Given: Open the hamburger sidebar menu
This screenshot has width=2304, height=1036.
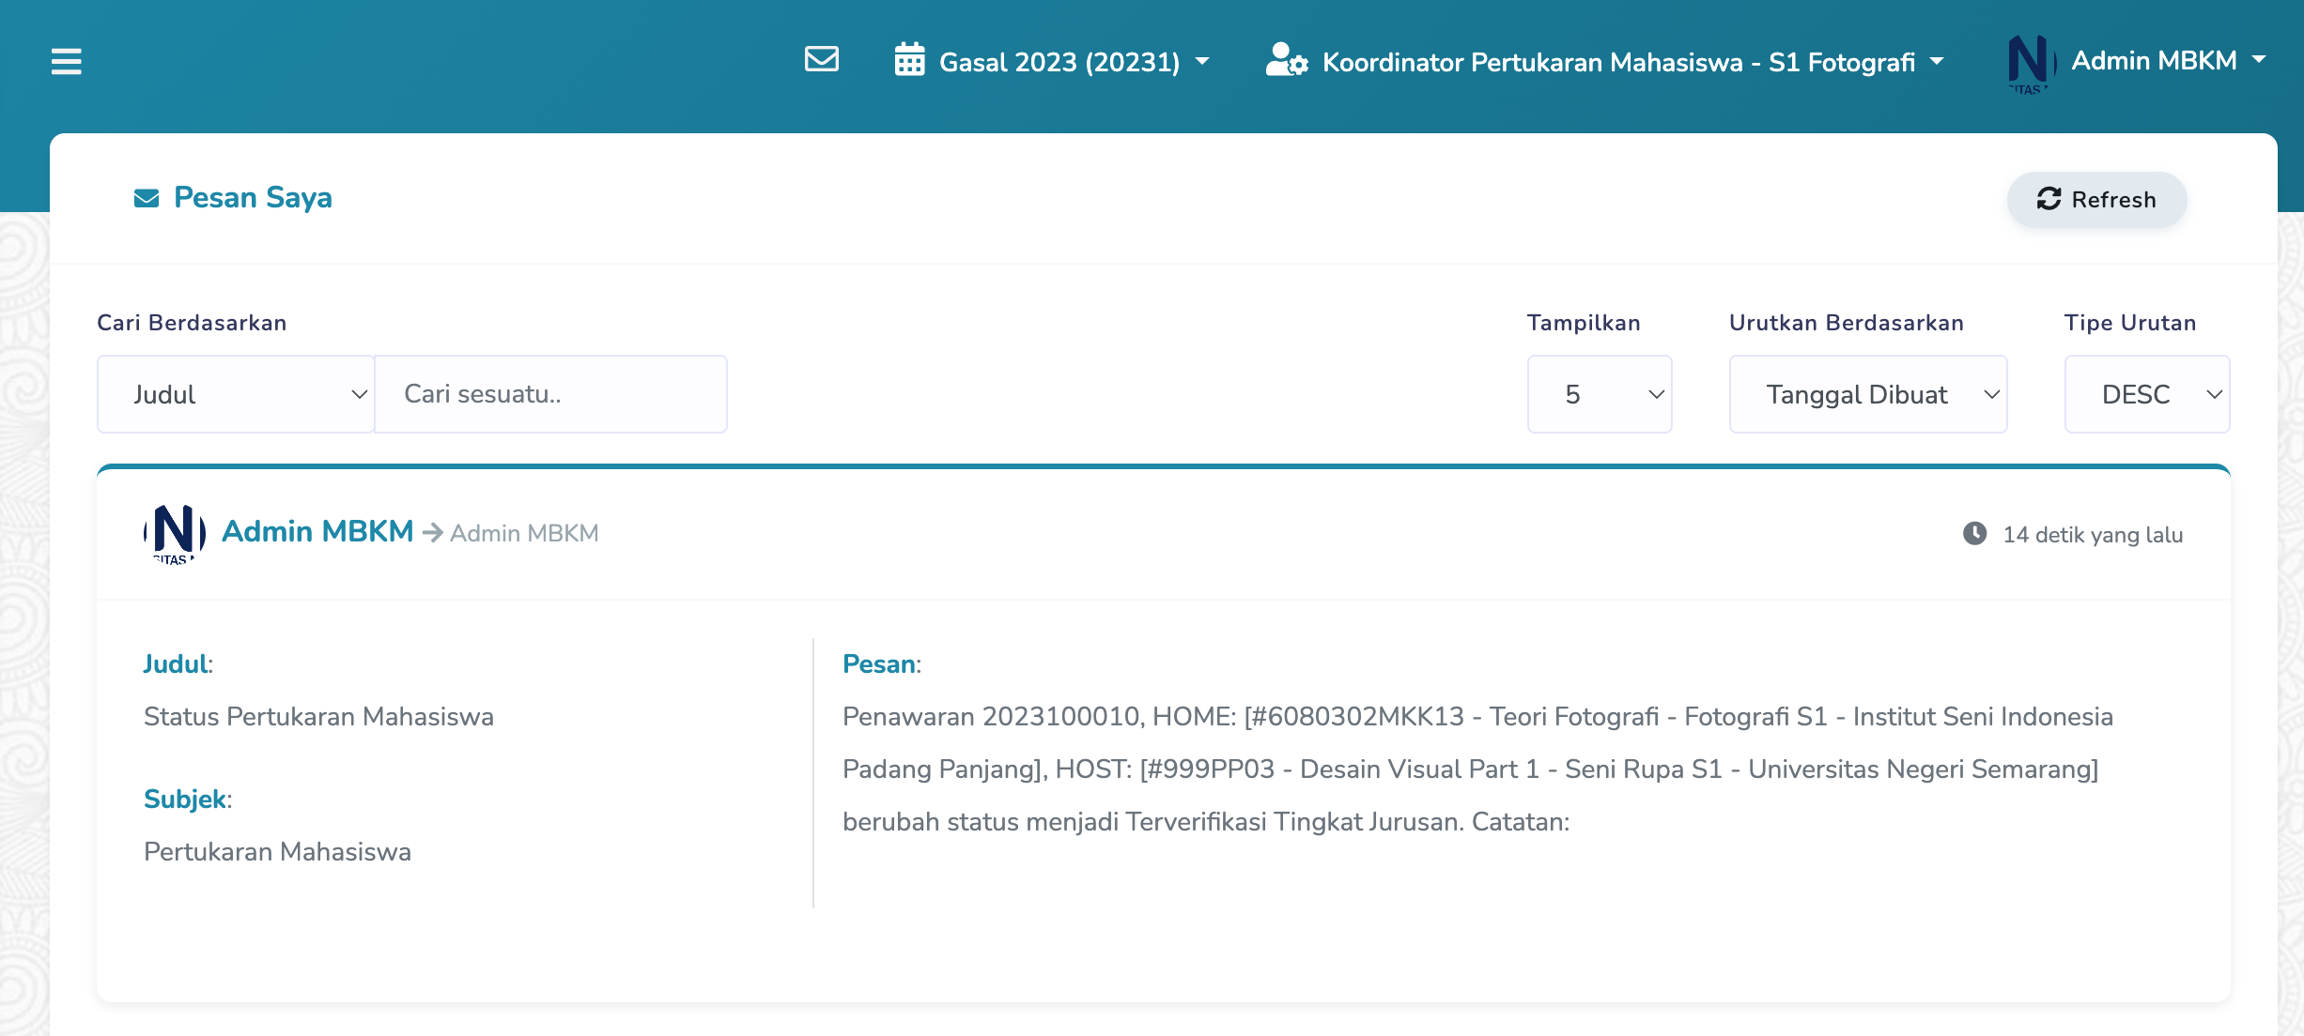Looking at the screenshot, I should pos(66,62).
